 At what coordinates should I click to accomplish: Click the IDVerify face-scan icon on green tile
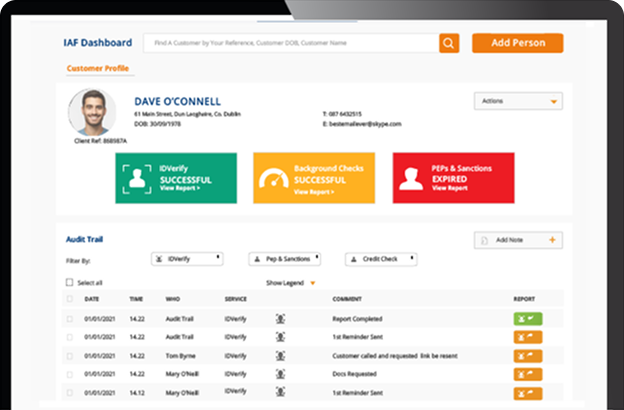(x=137, y=179)
